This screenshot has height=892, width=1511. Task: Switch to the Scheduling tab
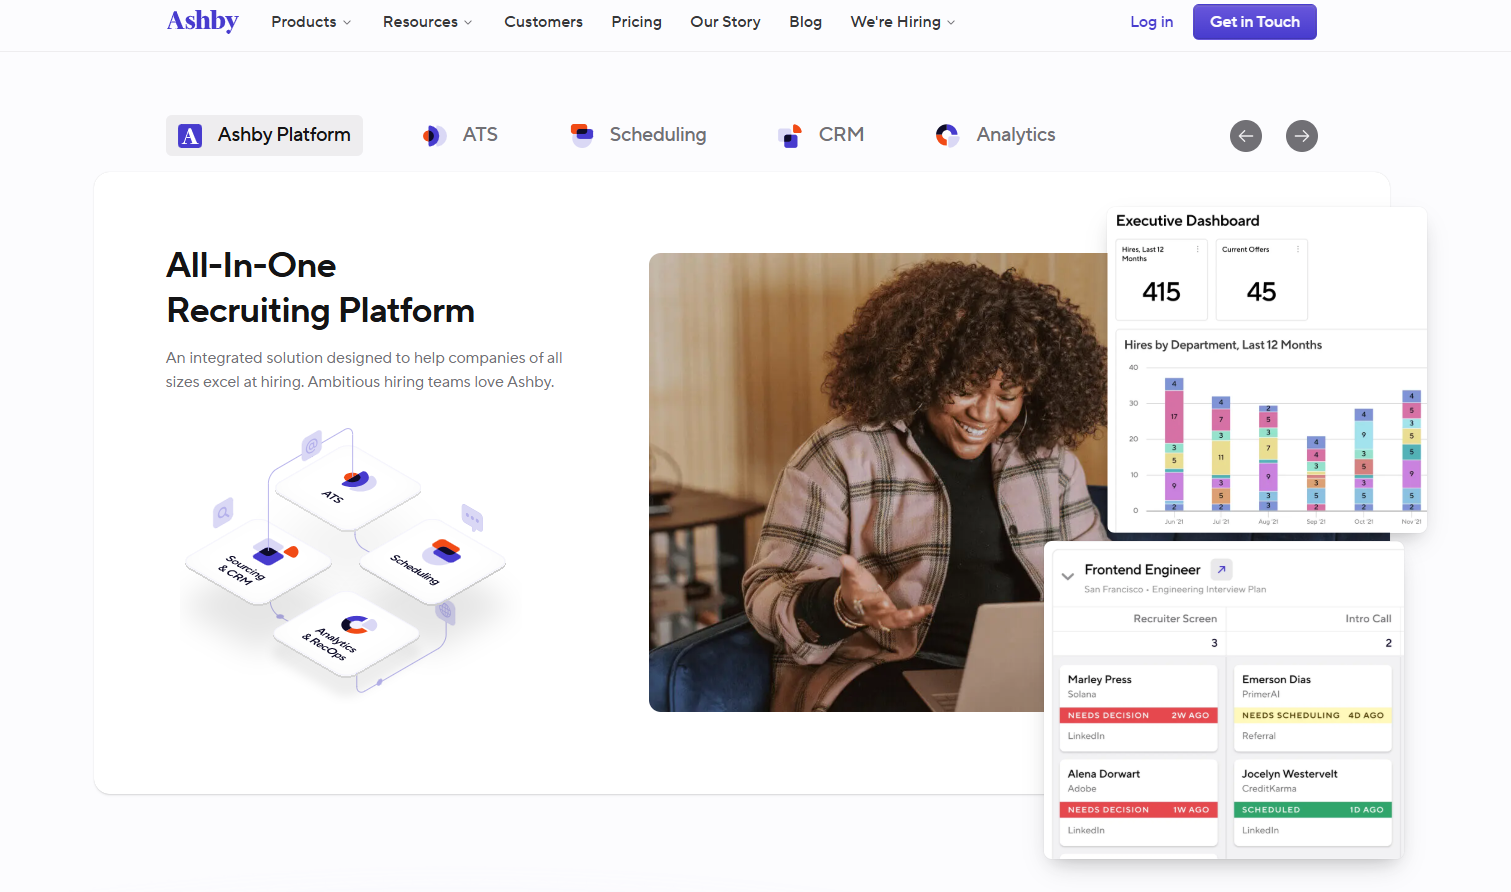pyautogui.click(x=638, y=135)
